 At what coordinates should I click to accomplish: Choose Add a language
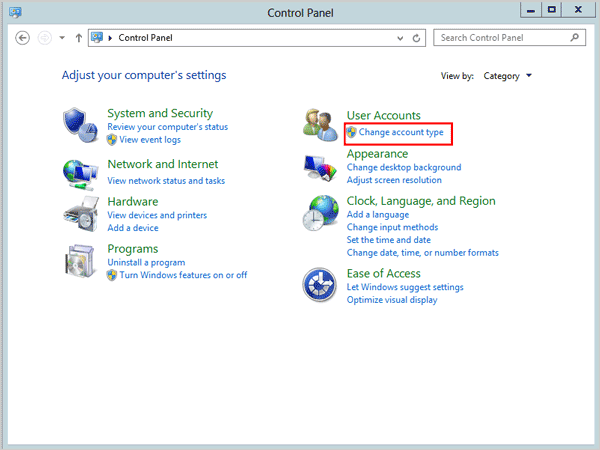click(x=378, y=215)
